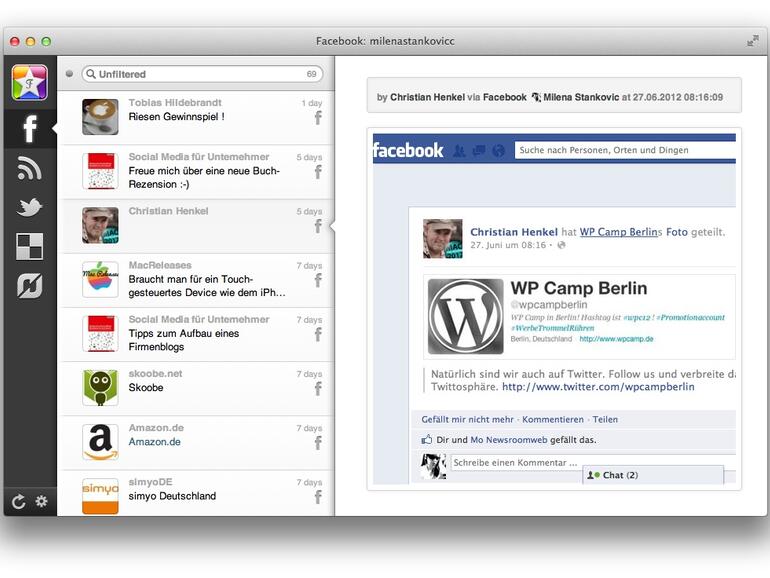Open friend requests icon in Facebook header
Viewport: 770px width, 578px height.
(459, 150)
